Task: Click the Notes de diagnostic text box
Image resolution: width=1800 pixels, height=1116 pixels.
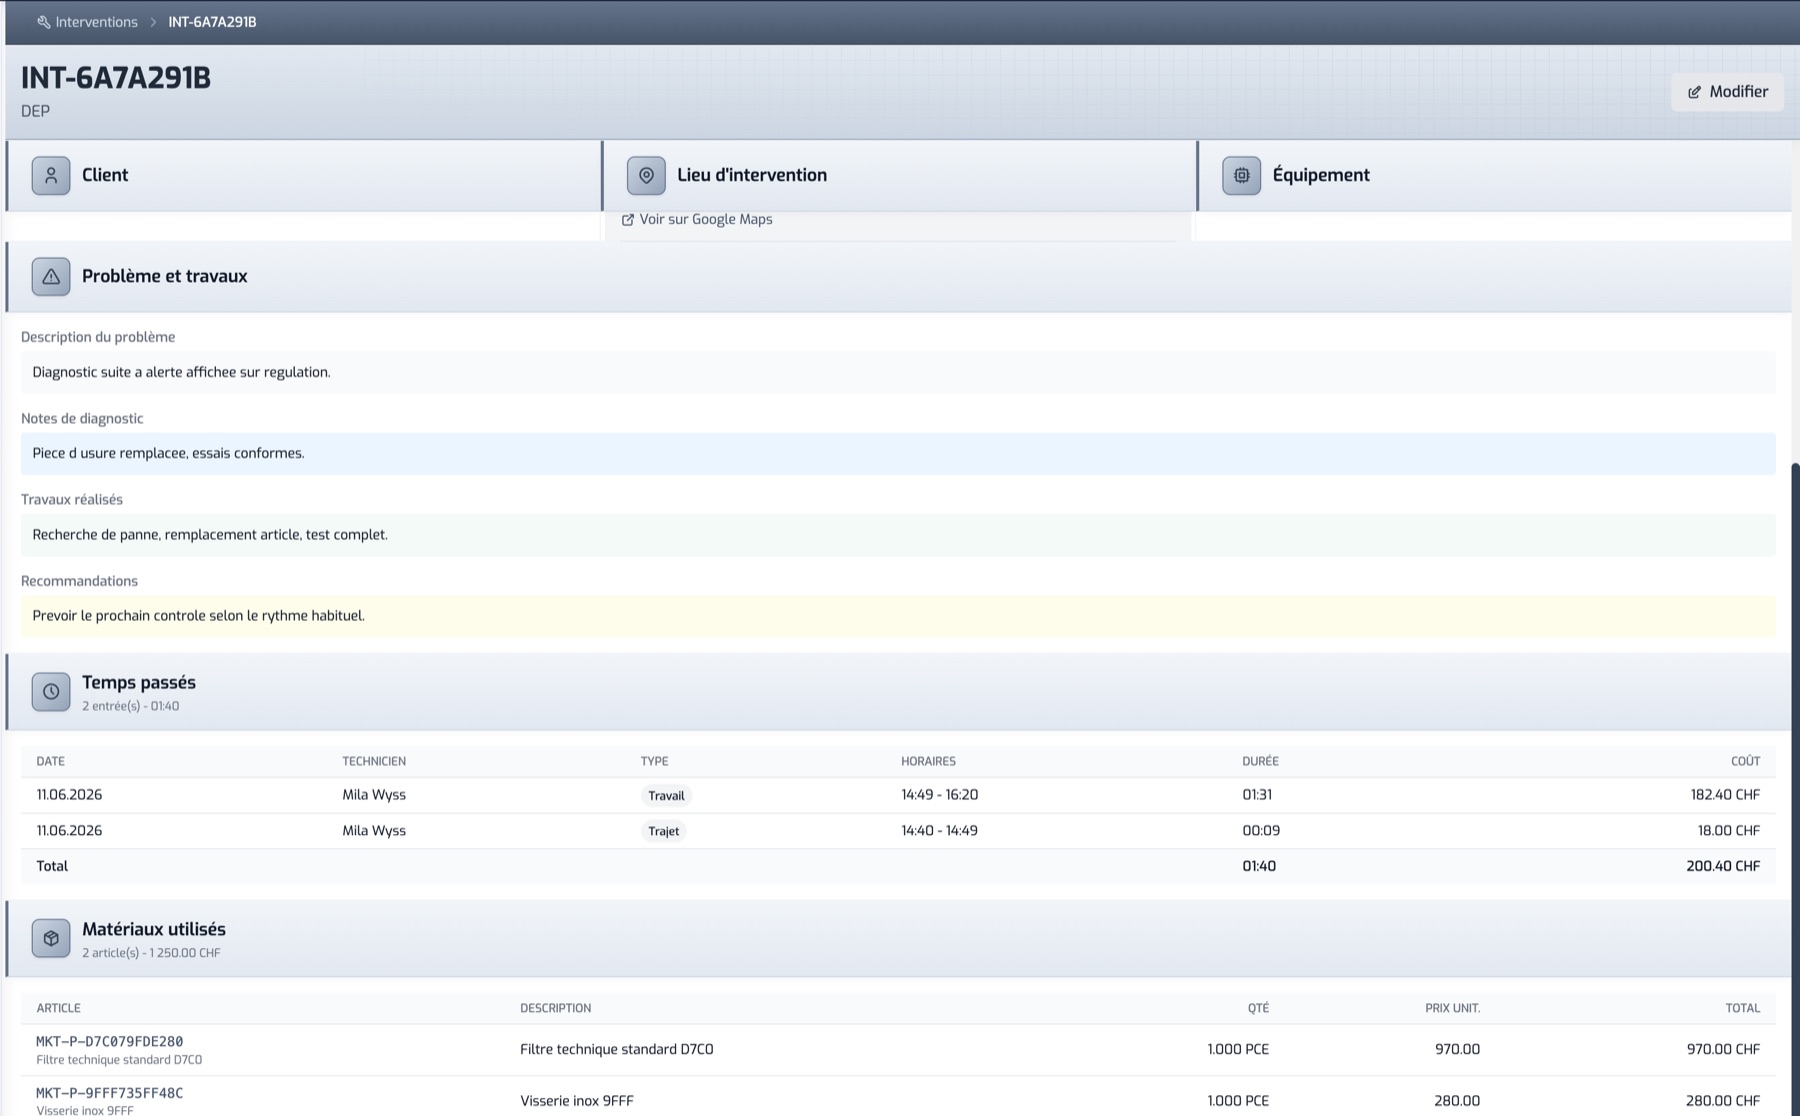Action: pyautogui.click(x=898, y=453)
